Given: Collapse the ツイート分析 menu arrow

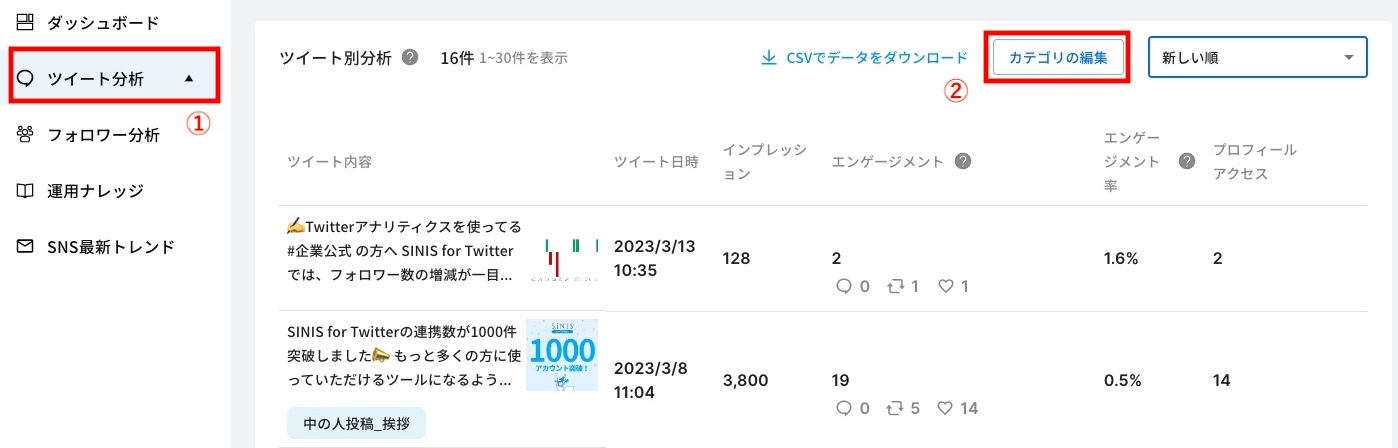Looking at the screenshot, I should click(x=190, y=79).
